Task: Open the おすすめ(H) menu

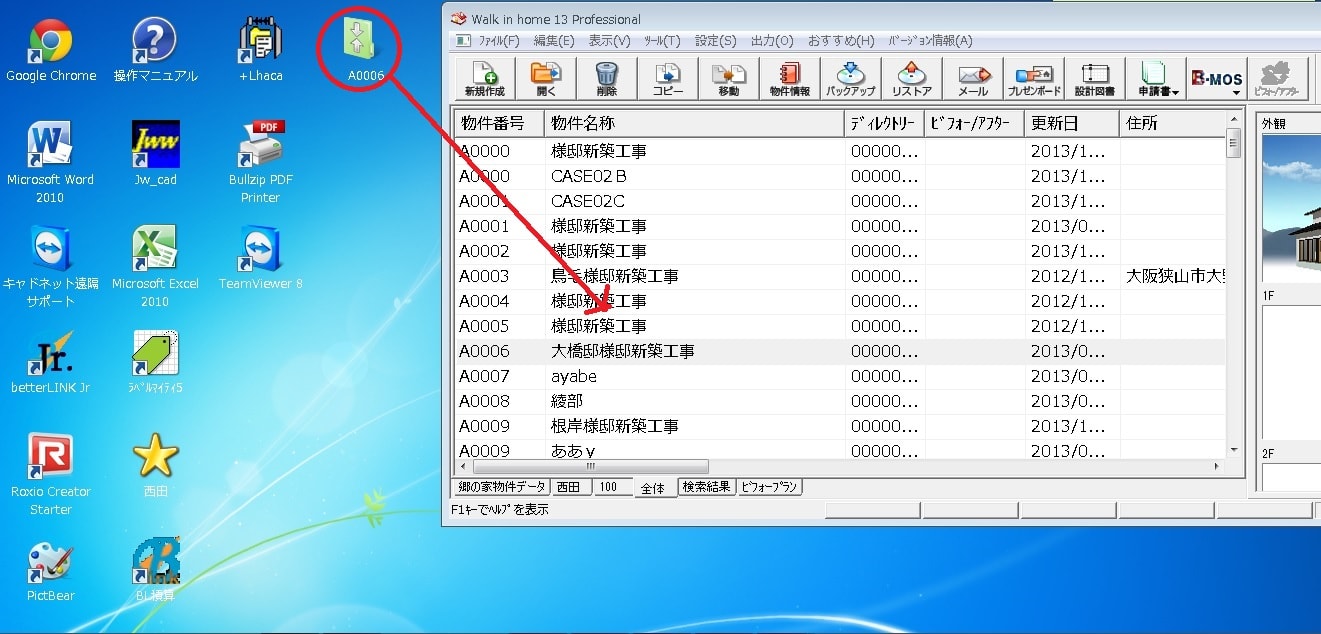Action: (x=841, y=41)
